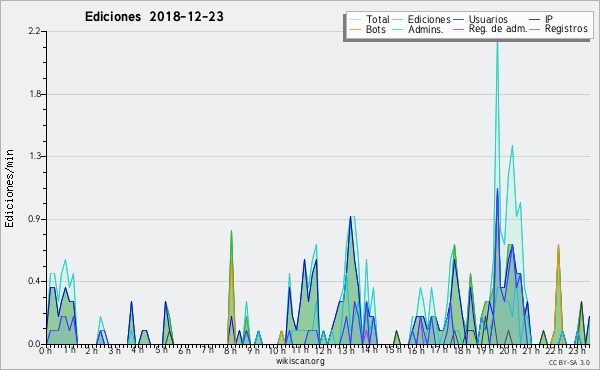Click the '11 h' x-axis label
This screenshot has height=370, width=600.
300,350
